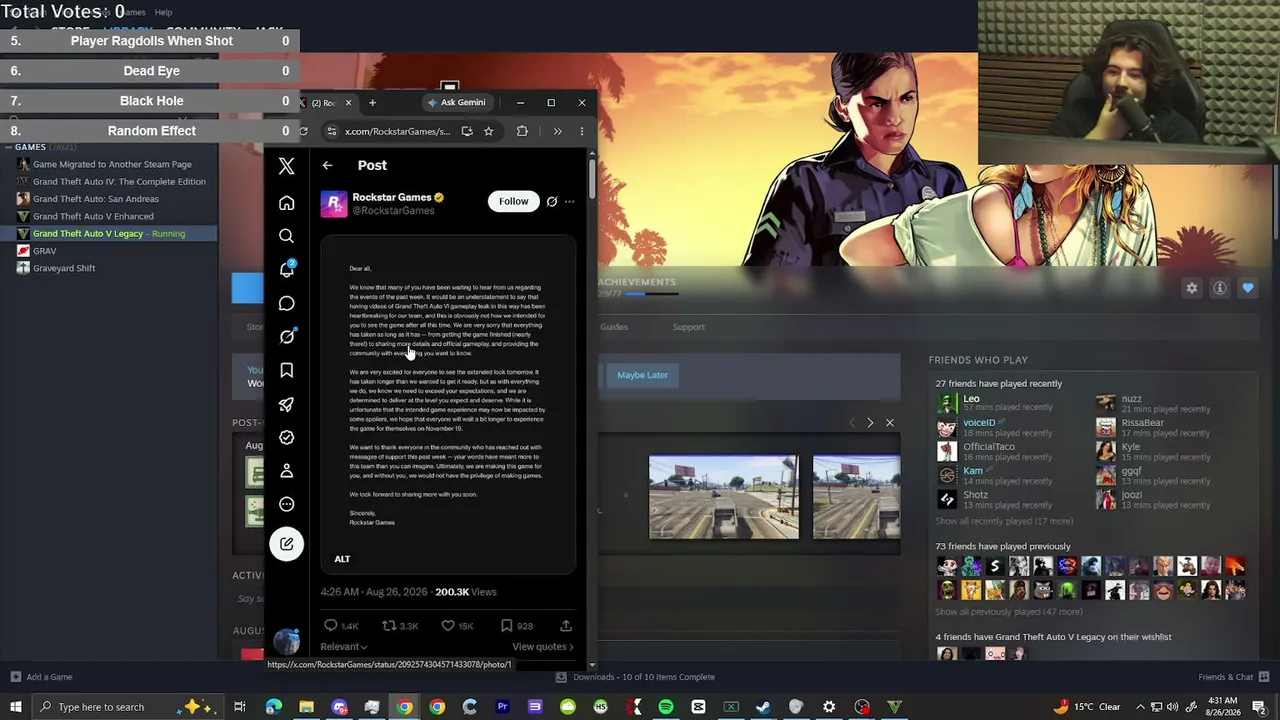Open Windows Task View button
This screenshot has width=1280, height=720.
[x=240, y=707]
